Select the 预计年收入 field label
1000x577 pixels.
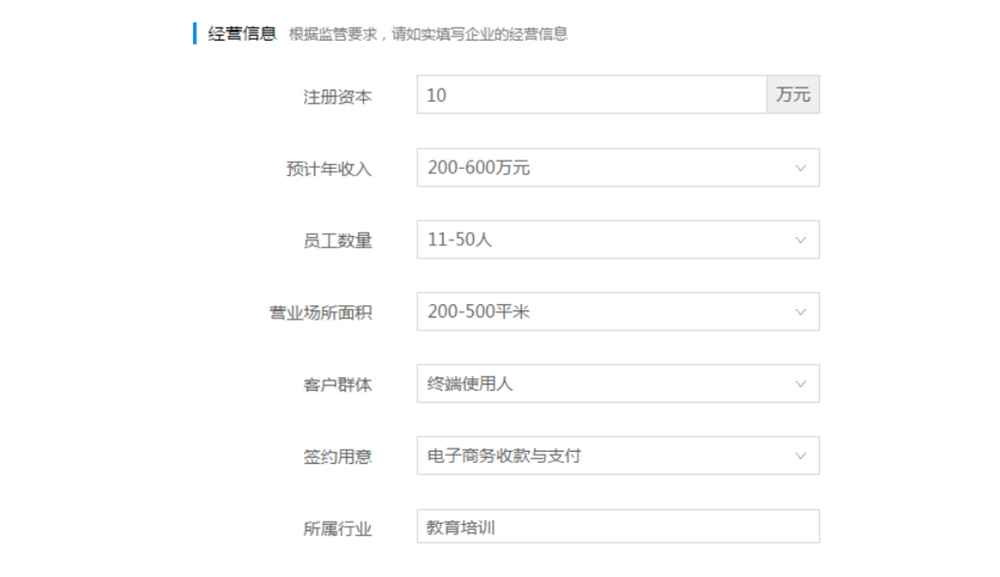point(328,169)
